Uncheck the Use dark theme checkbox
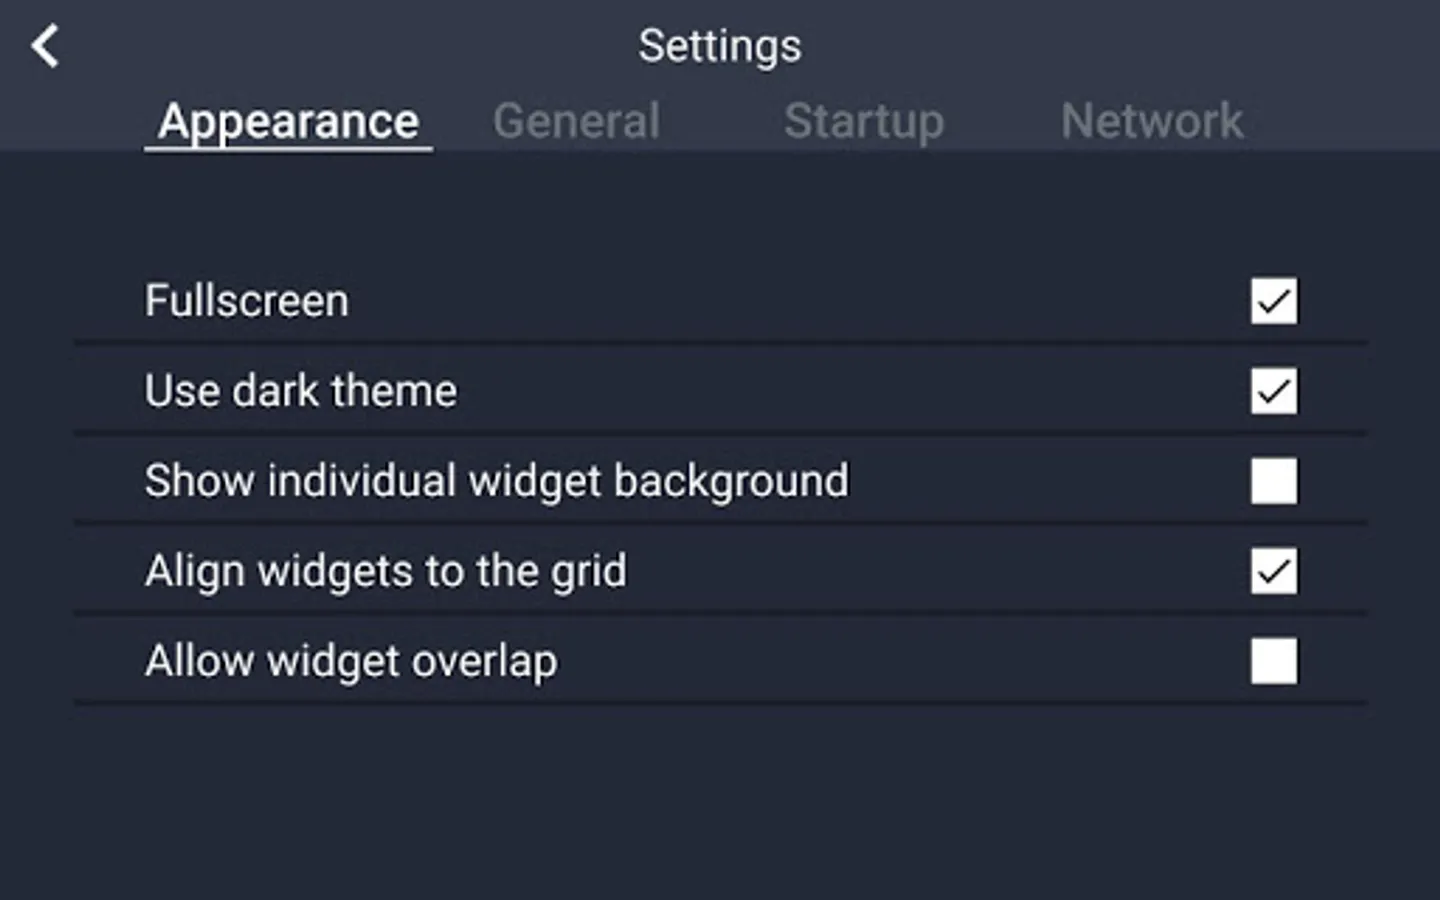 pos(1273,391)
